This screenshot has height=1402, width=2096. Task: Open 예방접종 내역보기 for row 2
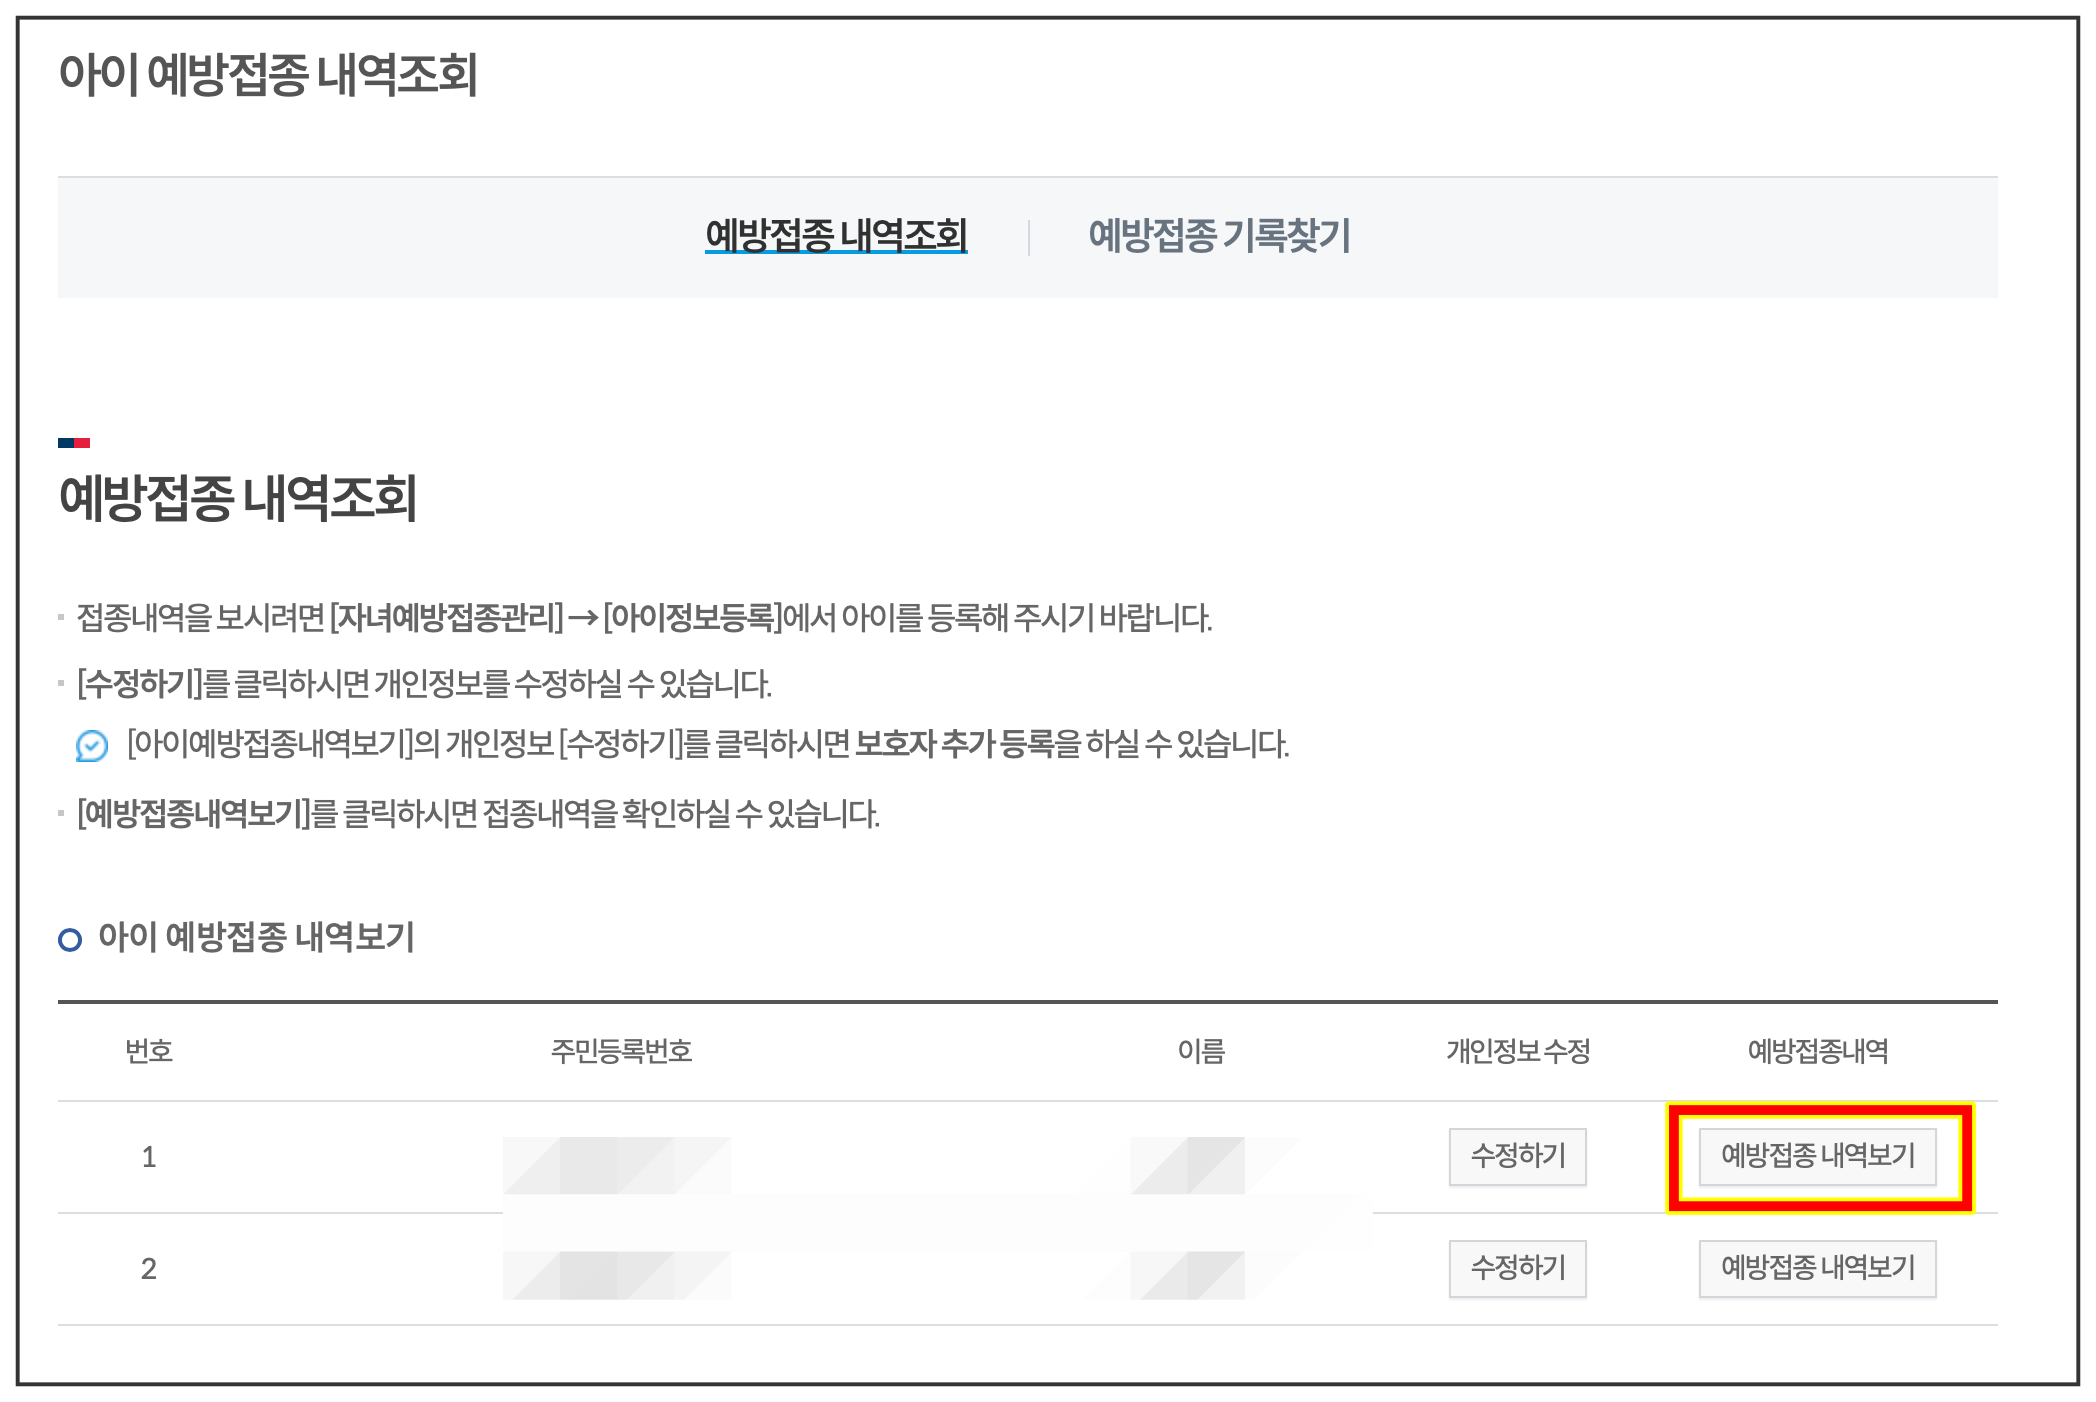coord(1817,1268)
